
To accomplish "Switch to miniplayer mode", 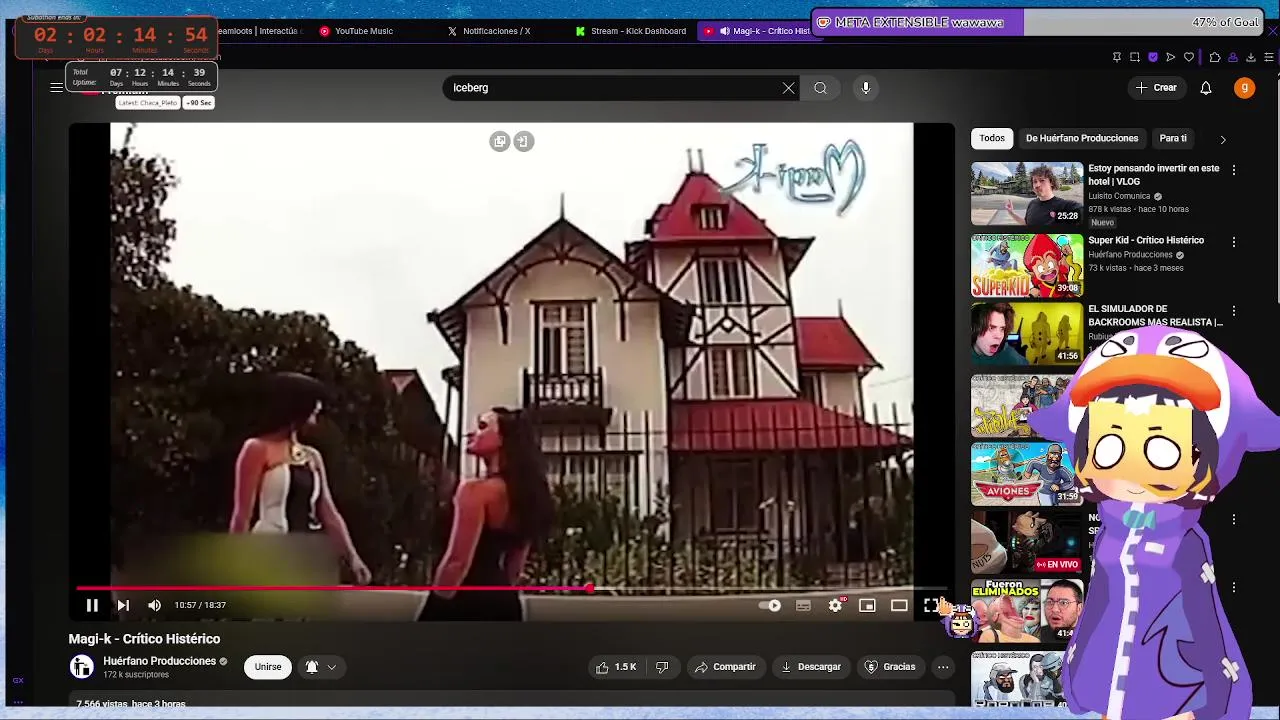I will (x=867, y=605).
